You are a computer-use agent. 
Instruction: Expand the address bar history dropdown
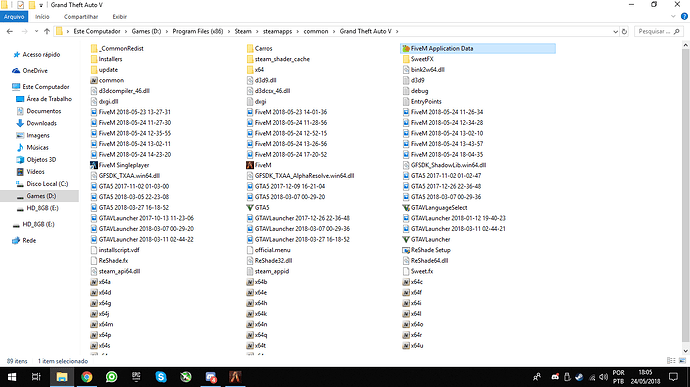[615, 32]
